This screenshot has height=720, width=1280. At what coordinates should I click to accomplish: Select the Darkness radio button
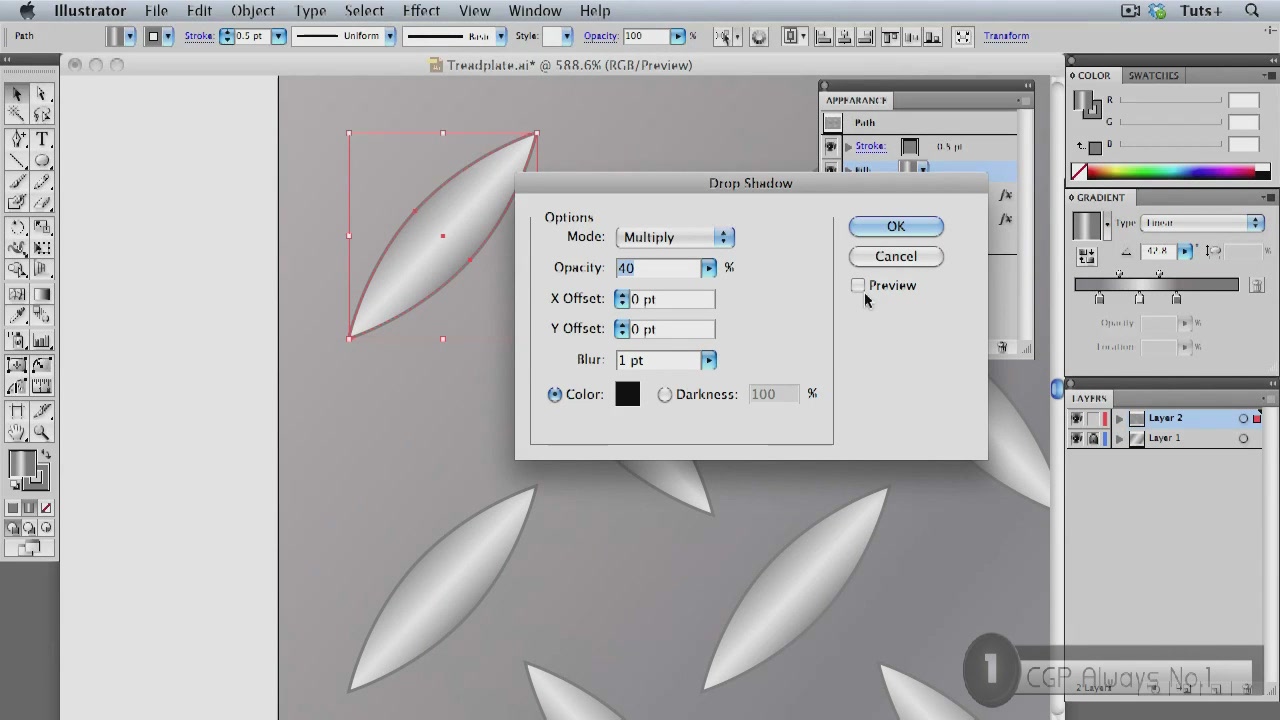pyautogui.click(x=665, y=395)
